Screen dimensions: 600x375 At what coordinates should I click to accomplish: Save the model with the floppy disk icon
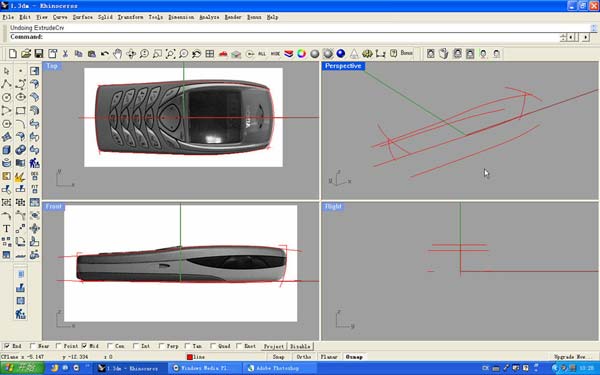(x=39, y=54)
